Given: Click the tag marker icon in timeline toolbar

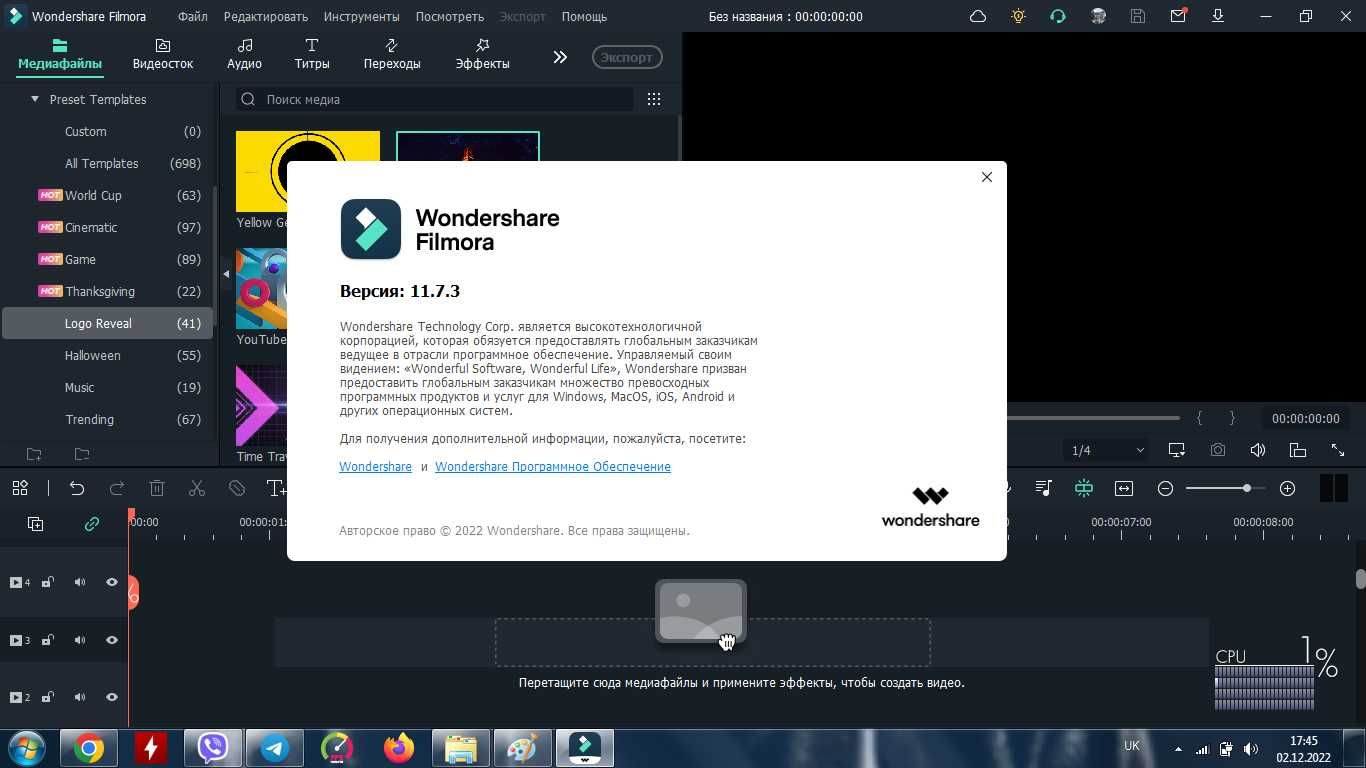Looking at the screenshot, I should point(237,488).
